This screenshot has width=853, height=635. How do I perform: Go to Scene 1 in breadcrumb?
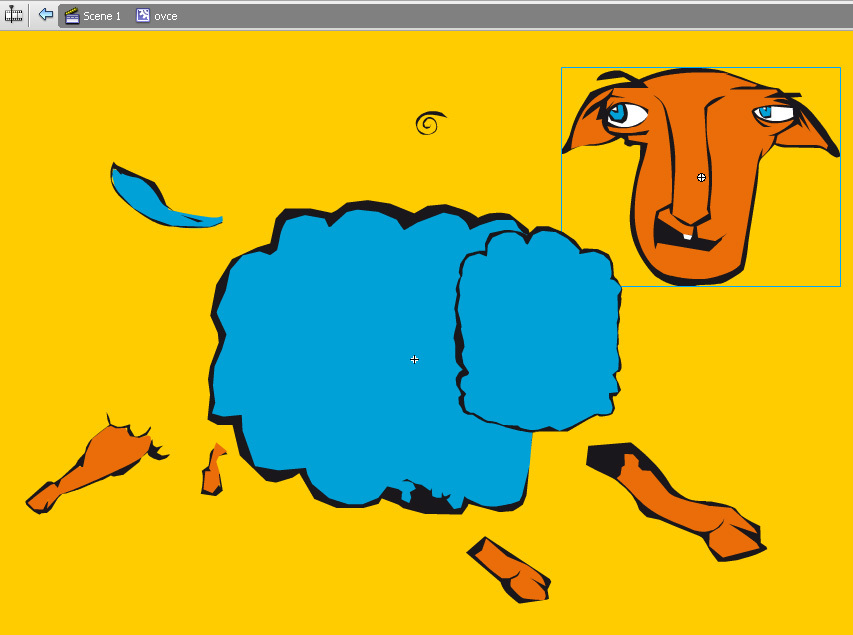tap(93, 16)
